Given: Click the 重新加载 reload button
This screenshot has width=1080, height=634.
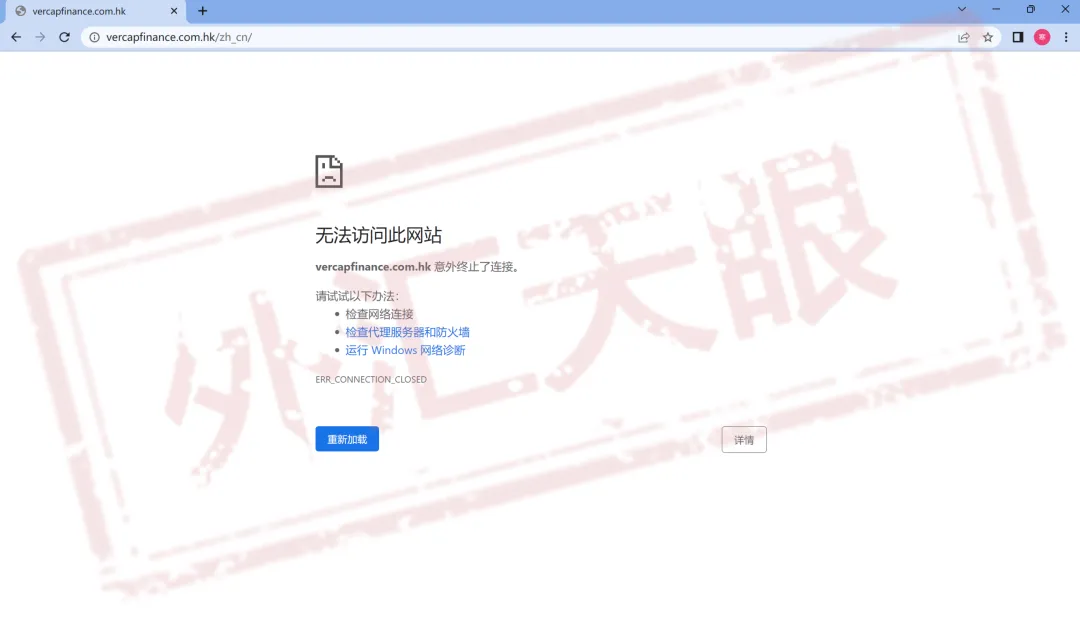Looking at the screenshot, I should (347, 439).
